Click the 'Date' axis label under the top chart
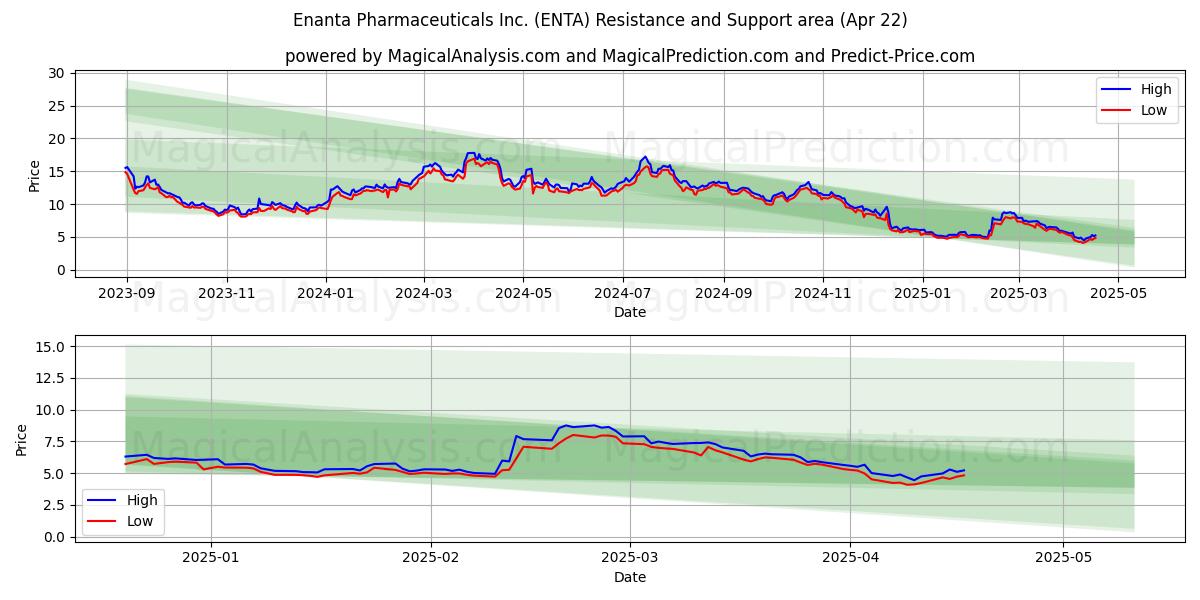Screen dimensions: 1200x600 click(x=630, y=312)
